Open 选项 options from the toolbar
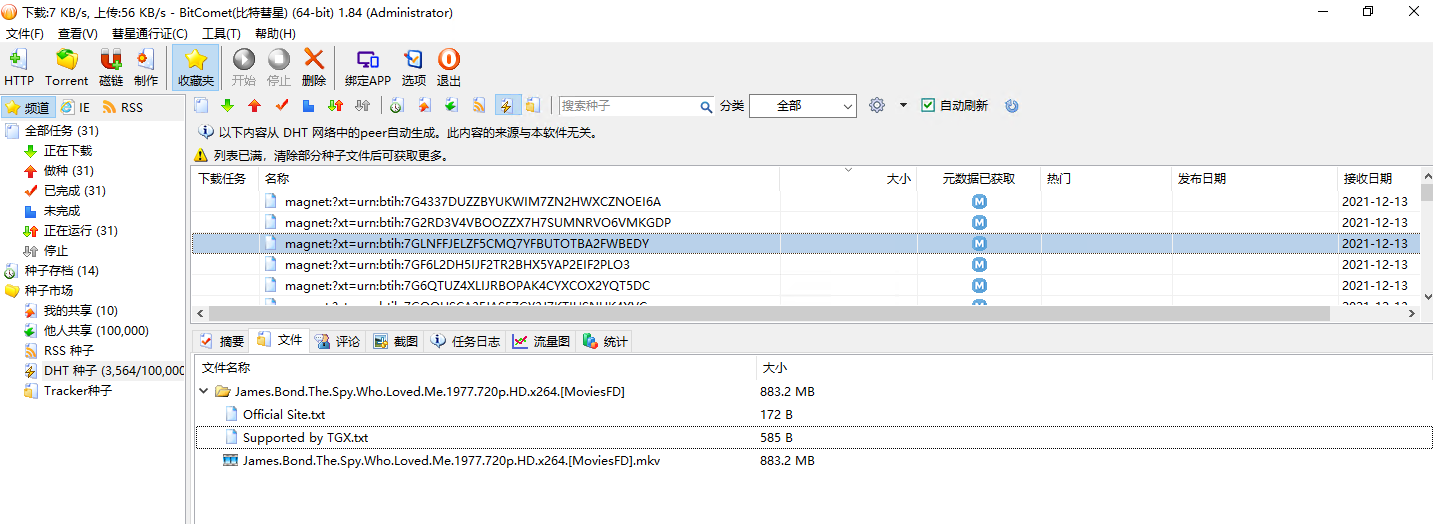The width and height of the screenshot is (1433, 524). [414, 68]
